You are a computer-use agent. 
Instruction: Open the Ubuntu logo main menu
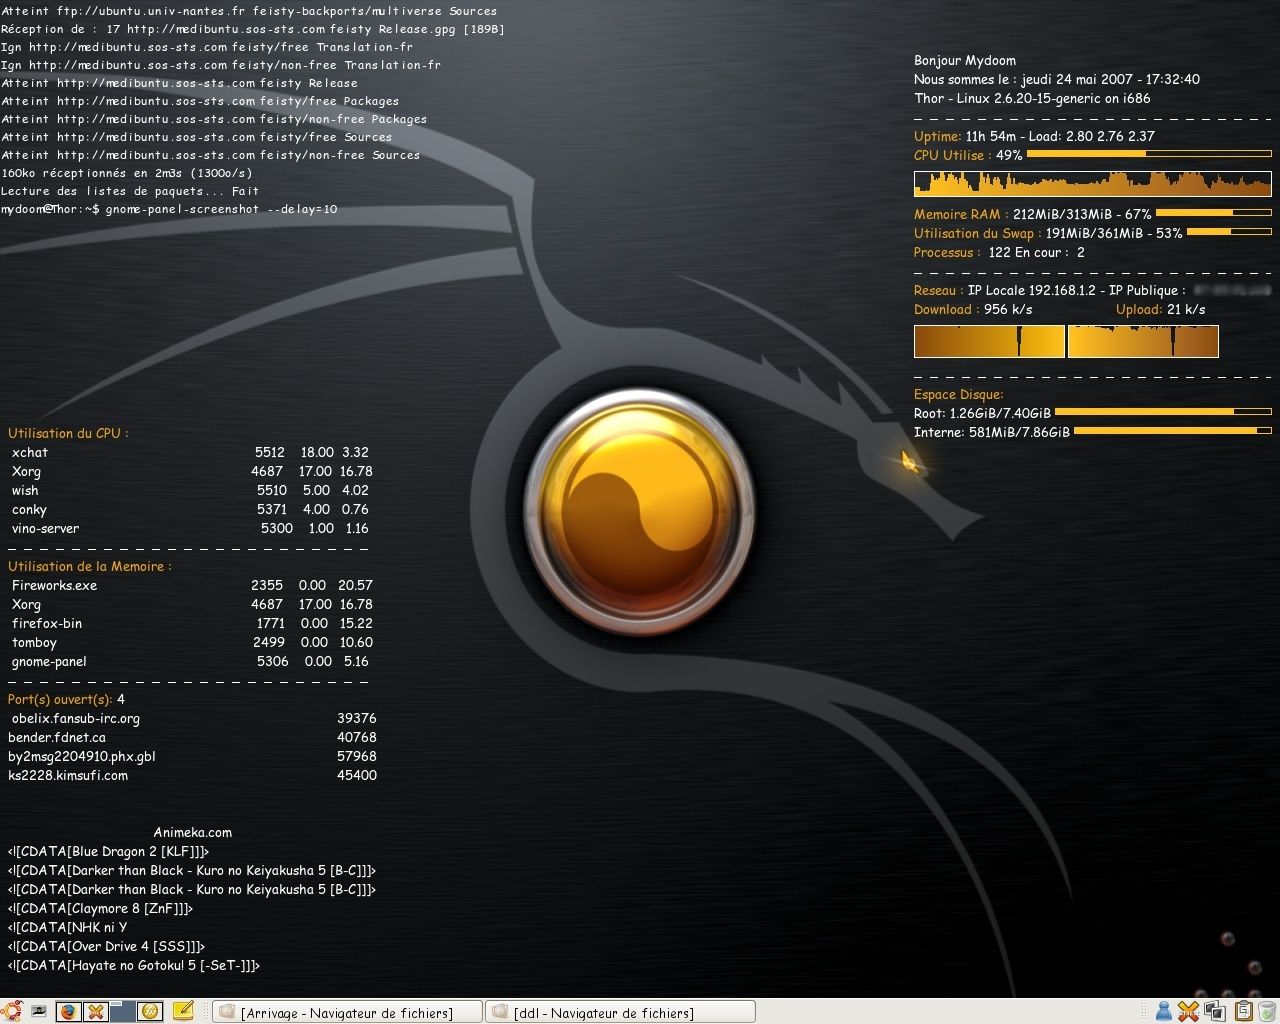coord(12,1011)
